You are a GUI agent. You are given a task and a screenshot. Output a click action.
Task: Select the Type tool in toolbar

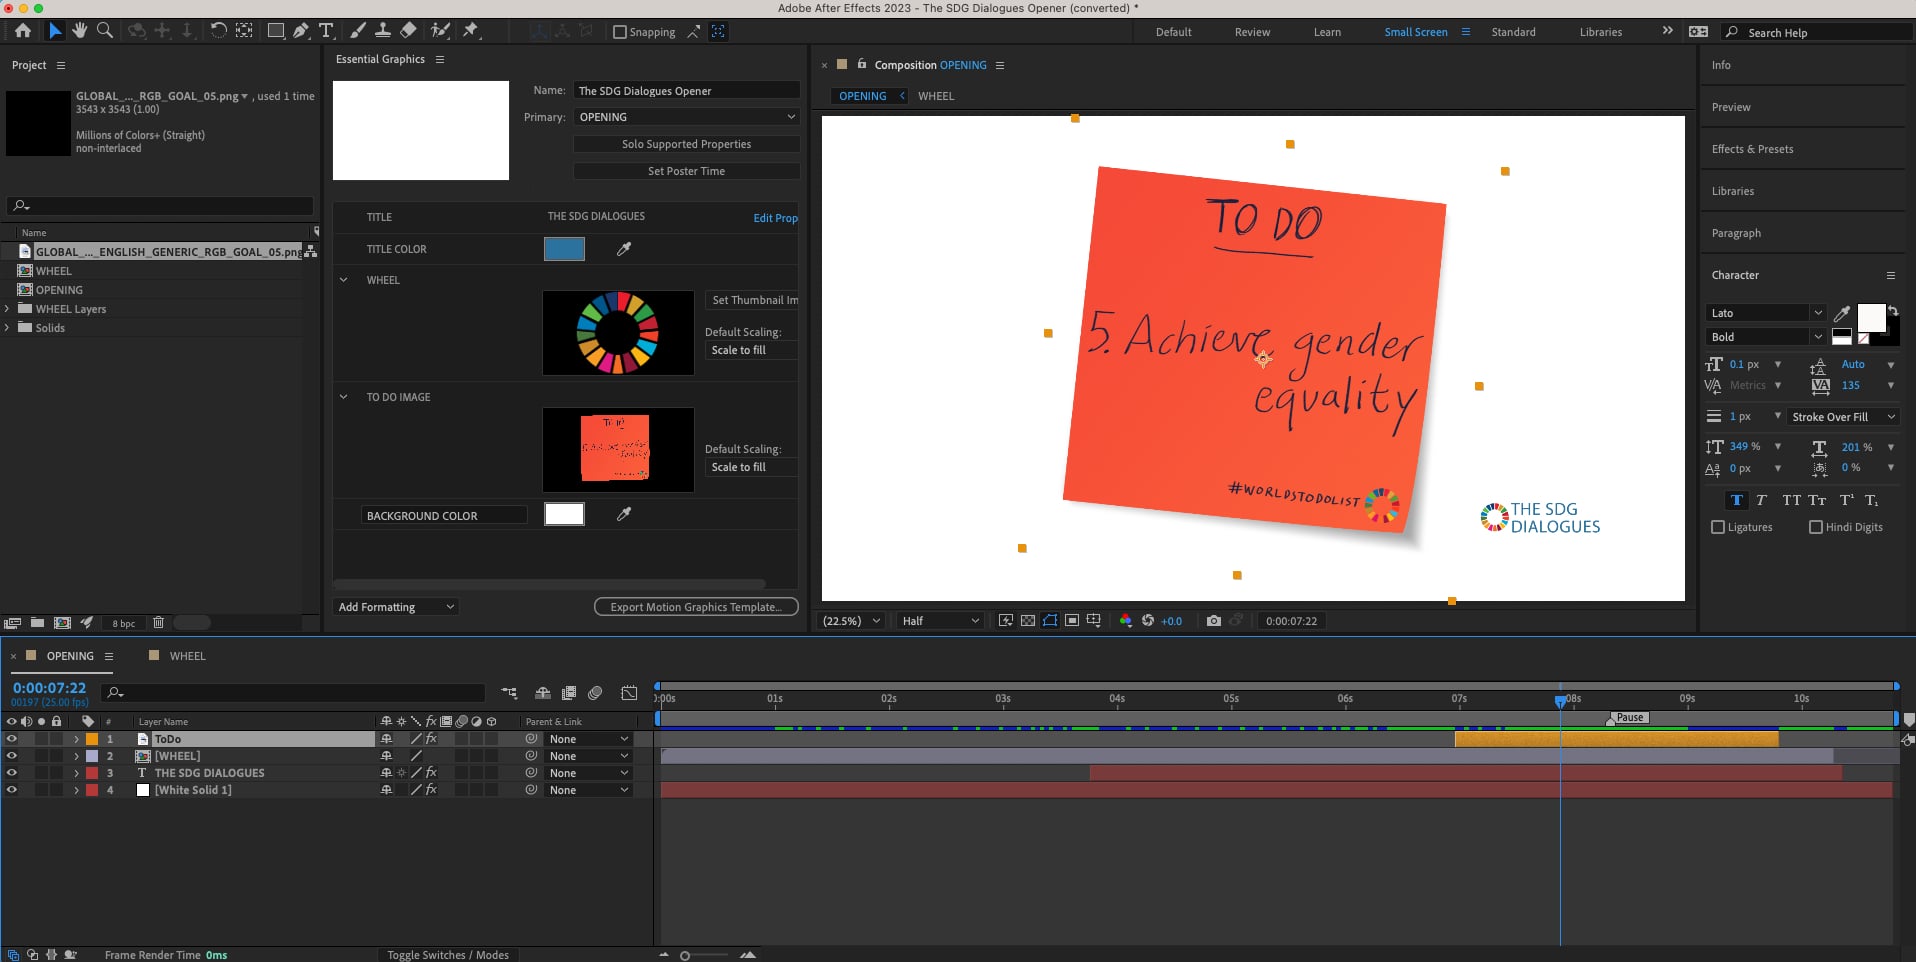pyautogui.click(x=326, y=31)
